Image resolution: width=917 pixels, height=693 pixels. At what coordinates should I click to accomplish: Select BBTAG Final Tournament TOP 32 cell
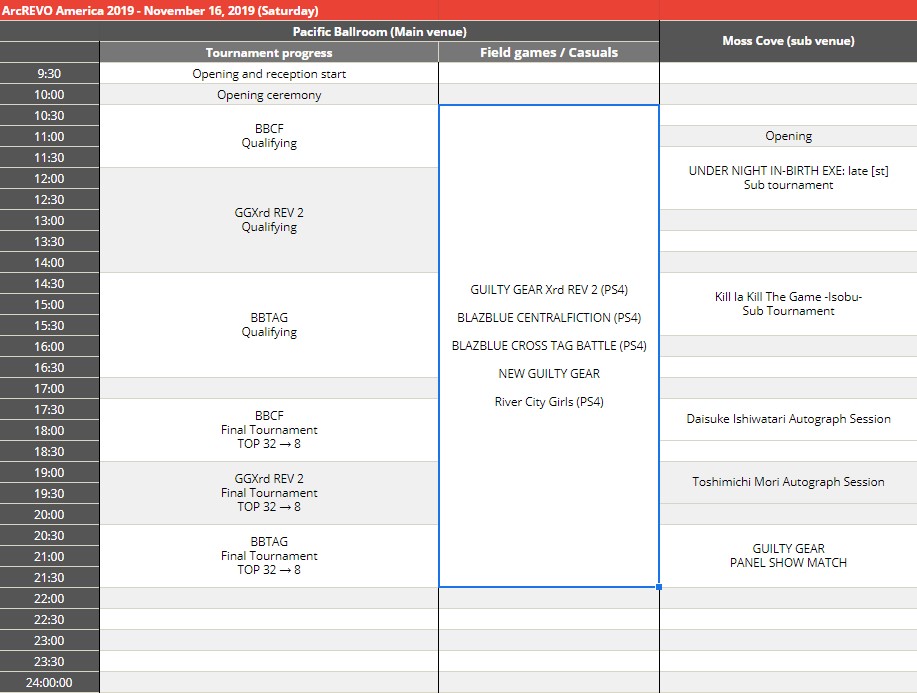point(269,556)
